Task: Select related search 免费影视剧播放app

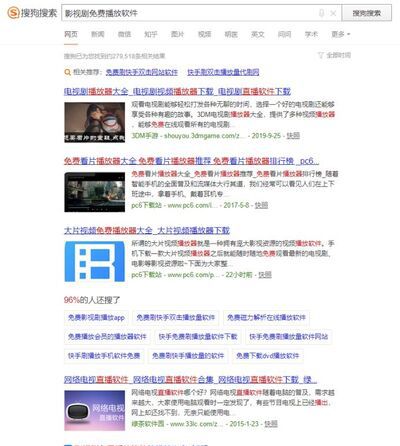Action: click(96, 317)
